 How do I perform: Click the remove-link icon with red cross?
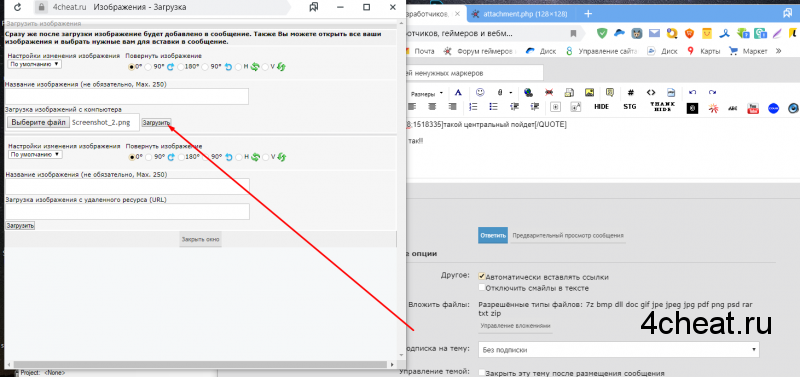pos(549,92)
